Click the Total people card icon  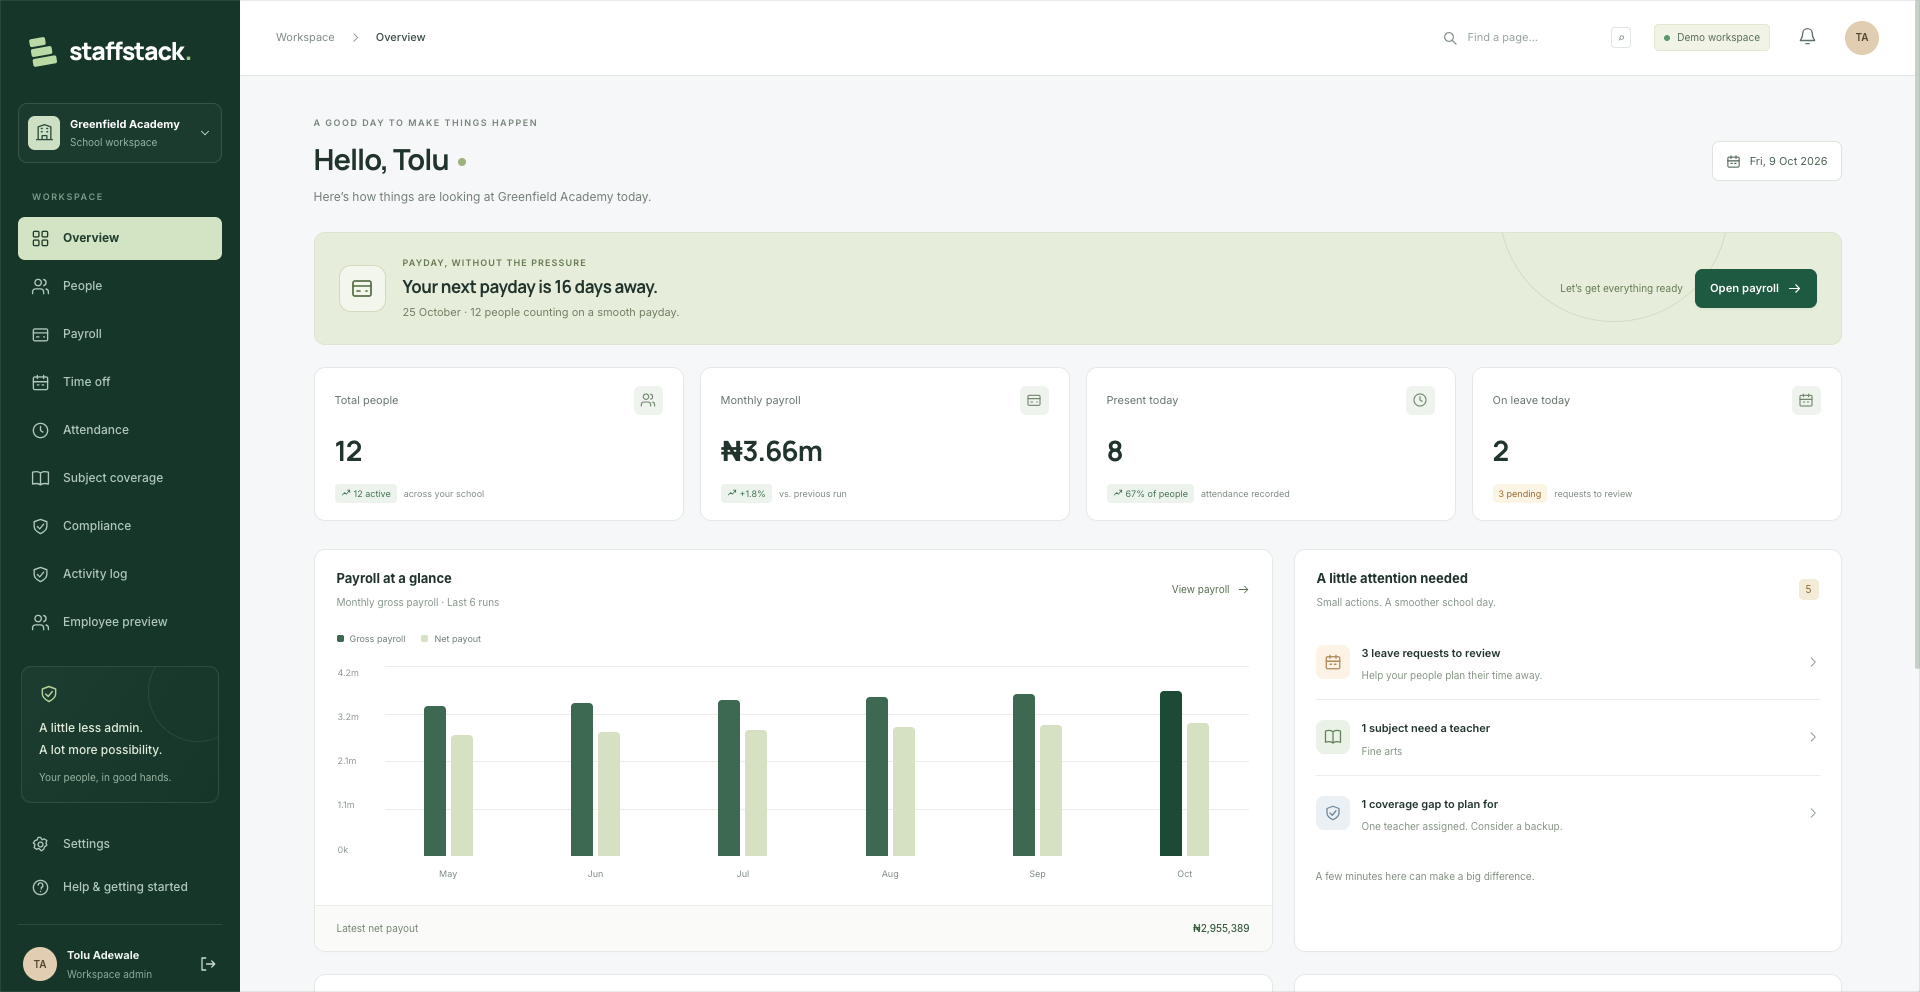pyautogui.click(x=648, y=400)
